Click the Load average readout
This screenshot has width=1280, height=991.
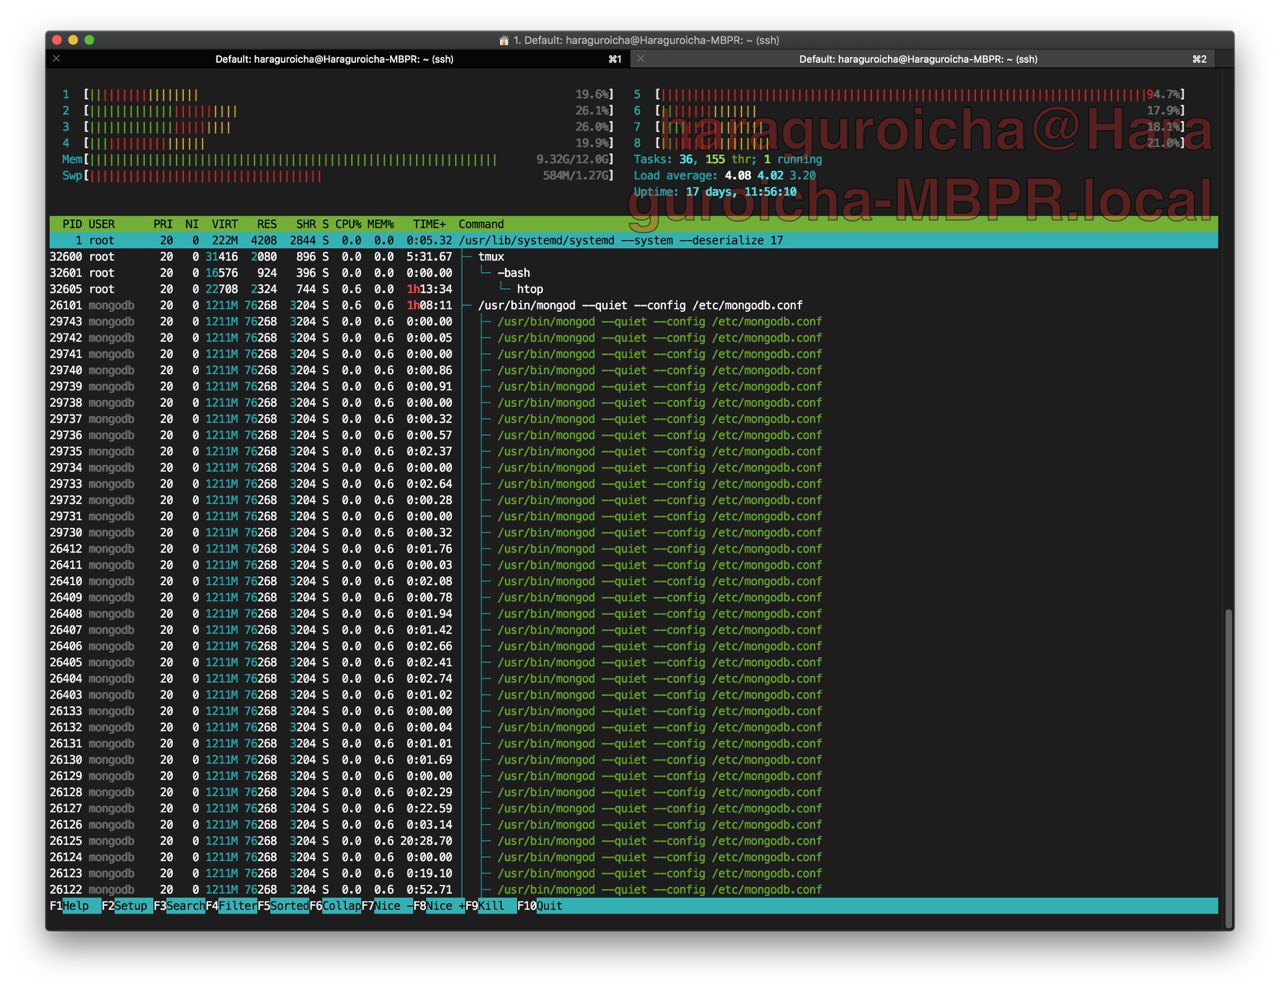pos(724,176)
